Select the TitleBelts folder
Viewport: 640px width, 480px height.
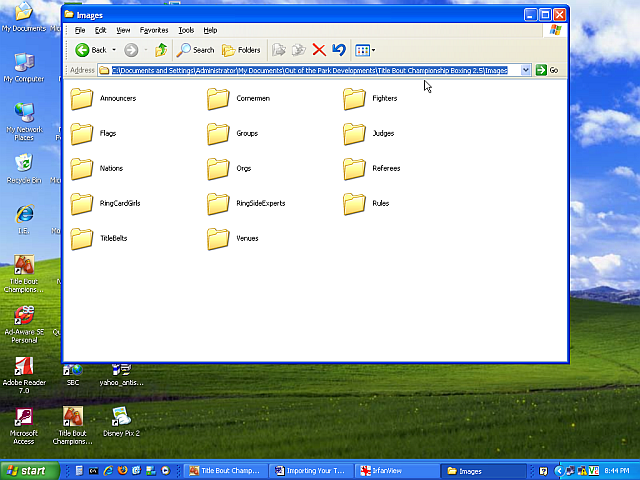pyautogui.click(x=99, y=239)
